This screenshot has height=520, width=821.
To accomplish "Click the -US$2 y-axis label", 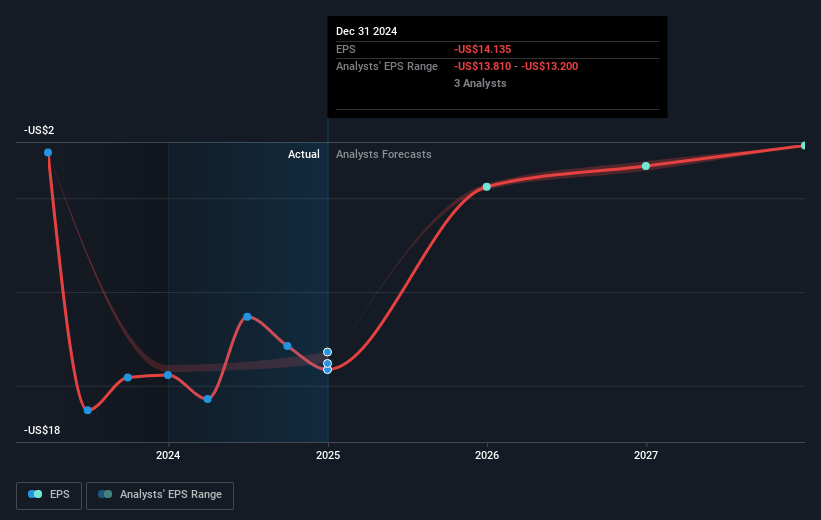I will [39, 130].
